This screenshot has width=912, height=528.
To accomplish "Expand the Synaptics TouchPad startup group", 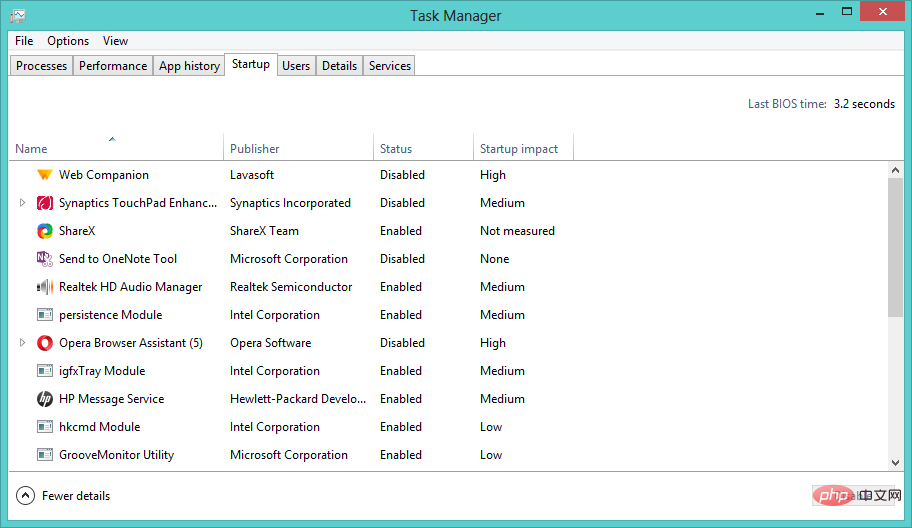I will 23,203.
